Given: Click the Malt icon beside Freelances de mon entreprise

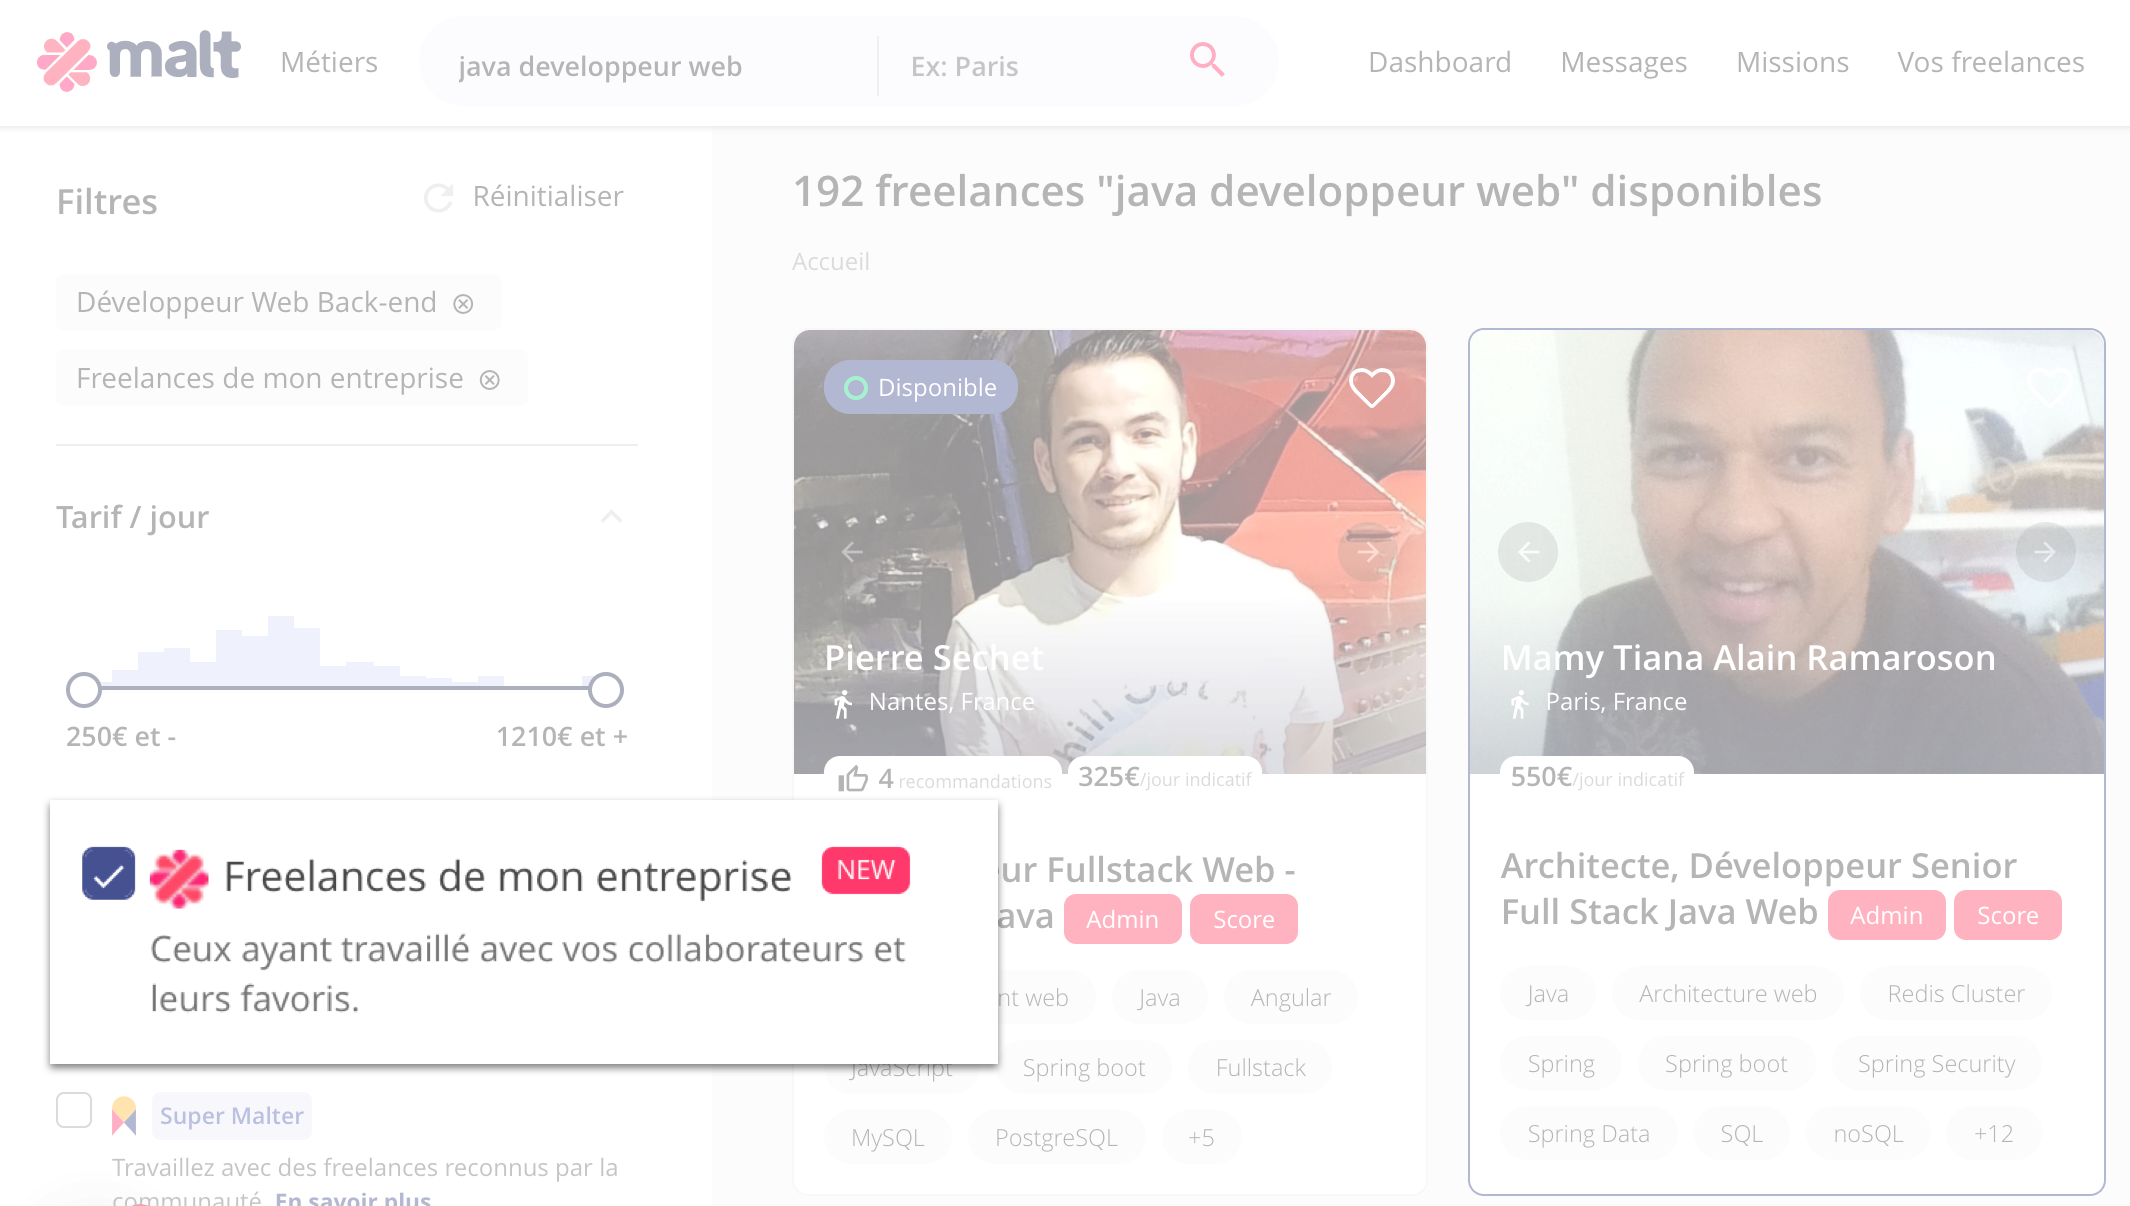Looking at the screenshot, I should tap(179, 878).
